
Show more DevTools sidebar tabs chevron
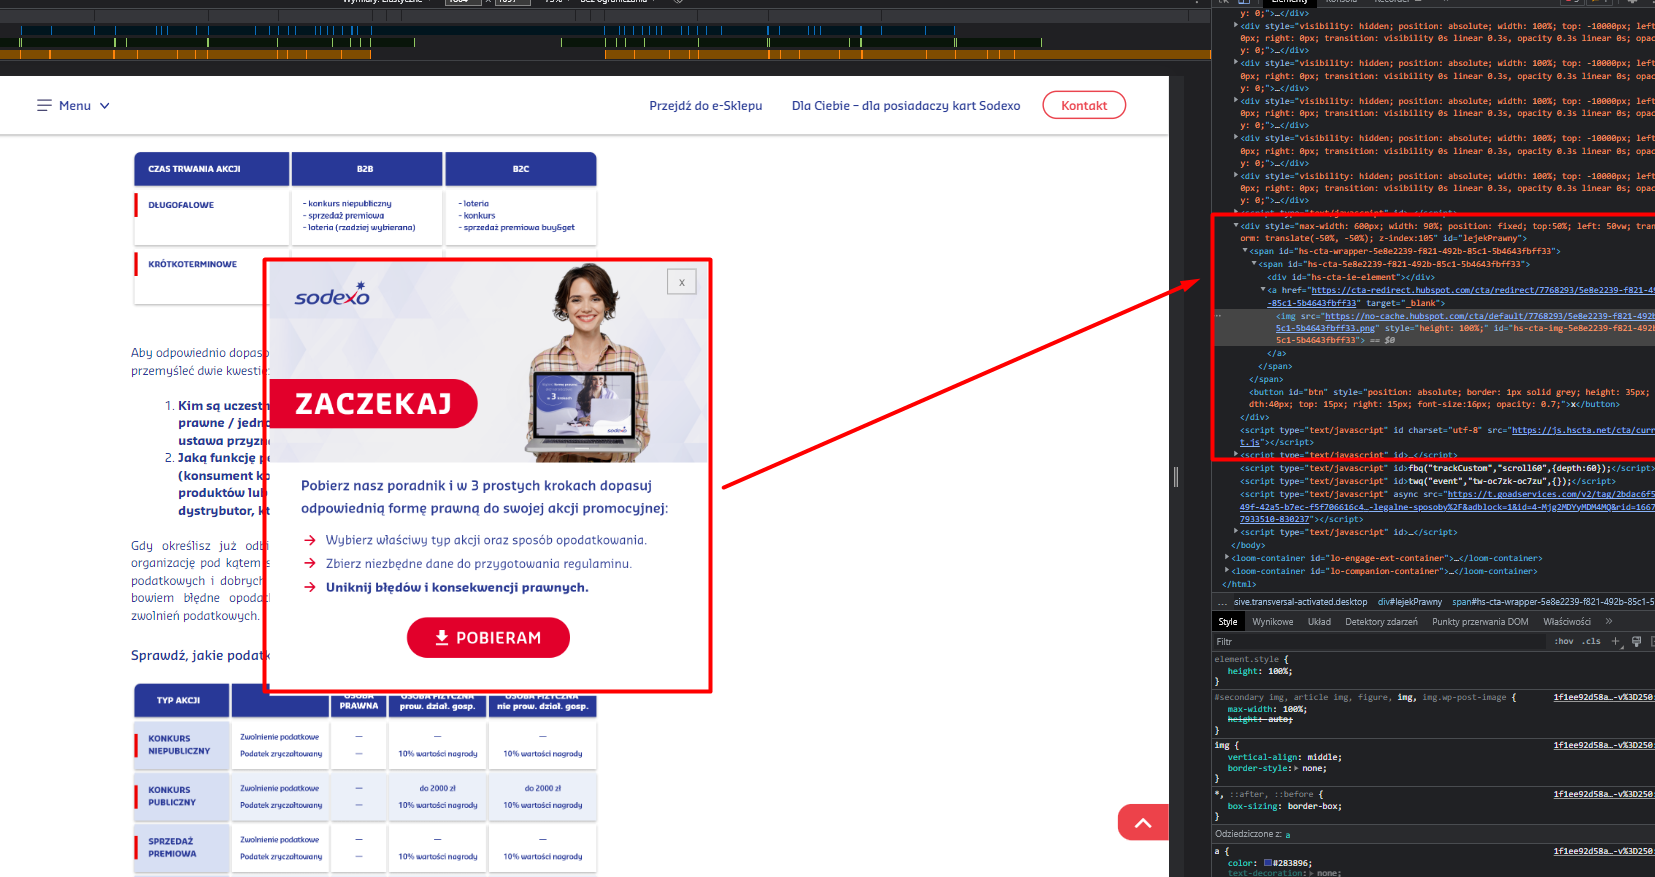click(1609, 621)
